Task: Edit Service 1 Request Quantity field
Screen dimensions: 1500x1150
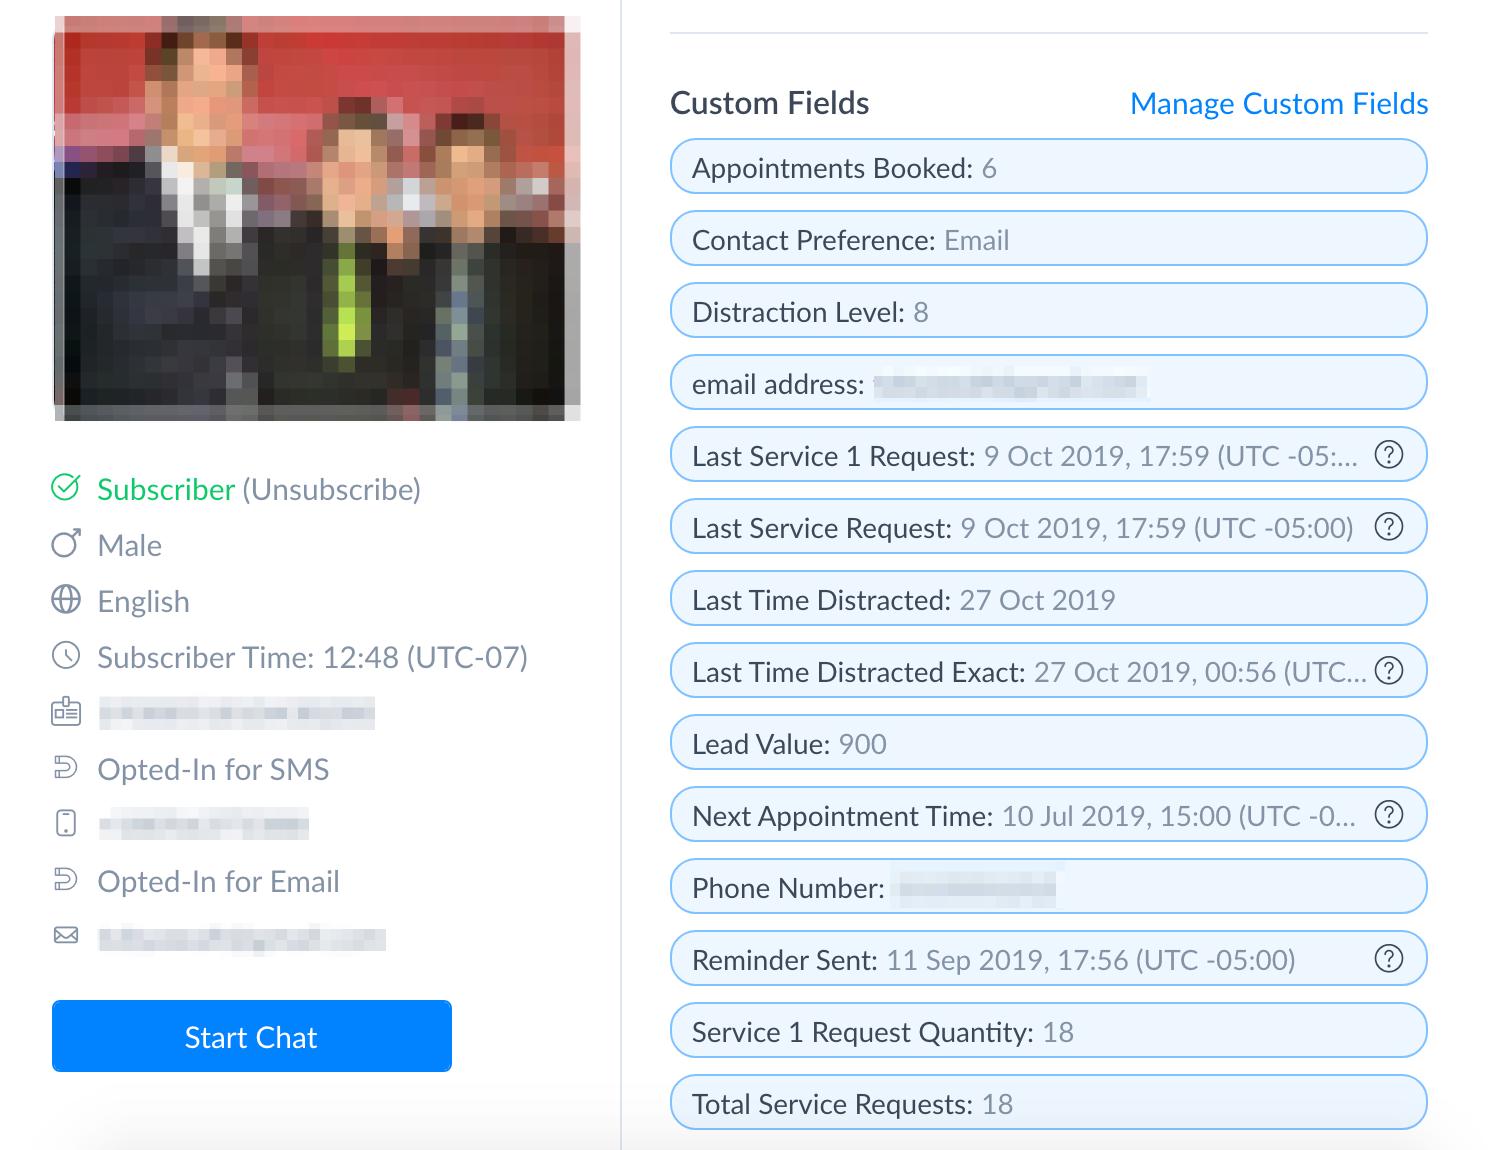Action: (1049, 1031)
